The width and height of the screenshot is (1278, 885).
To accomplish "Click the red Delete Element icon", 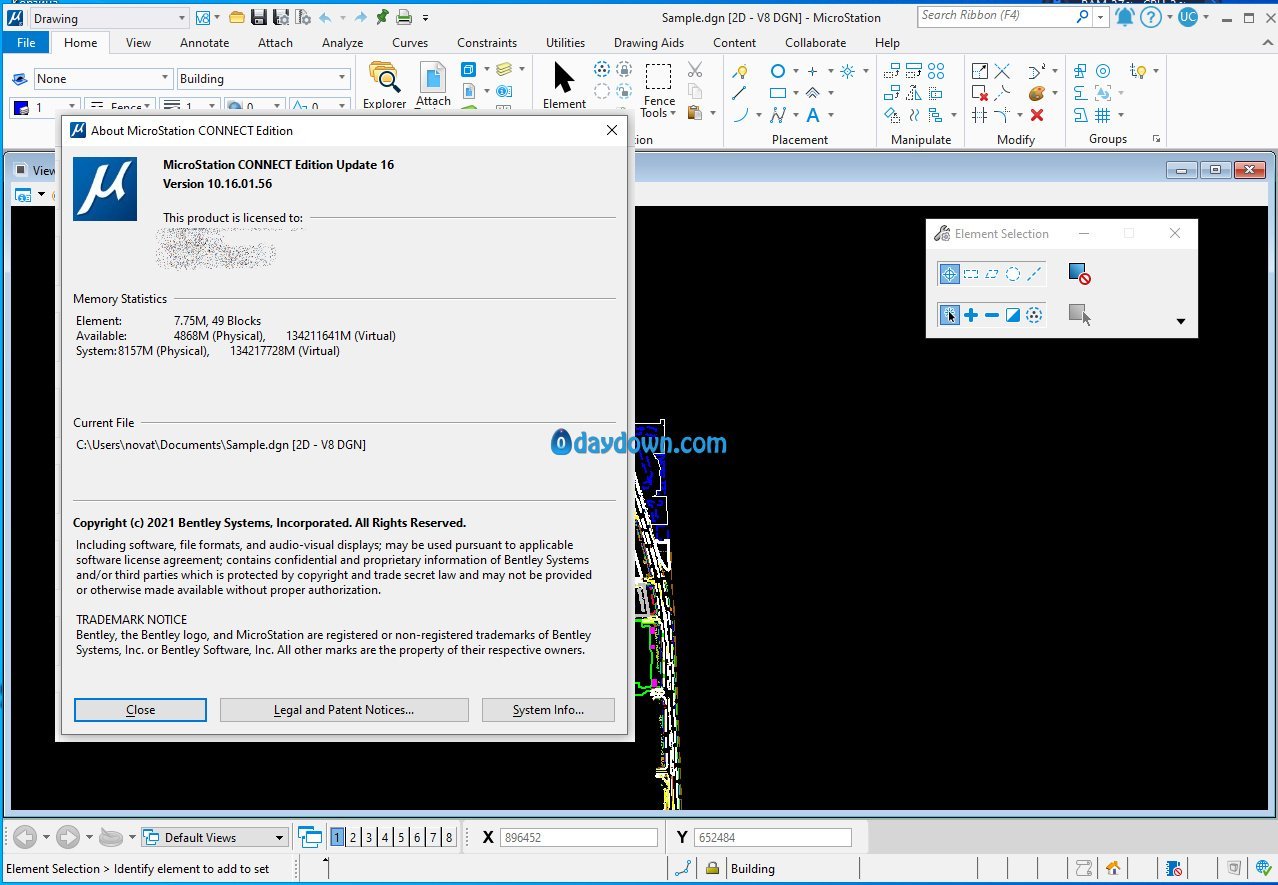I will click(x=1037, y=115).
